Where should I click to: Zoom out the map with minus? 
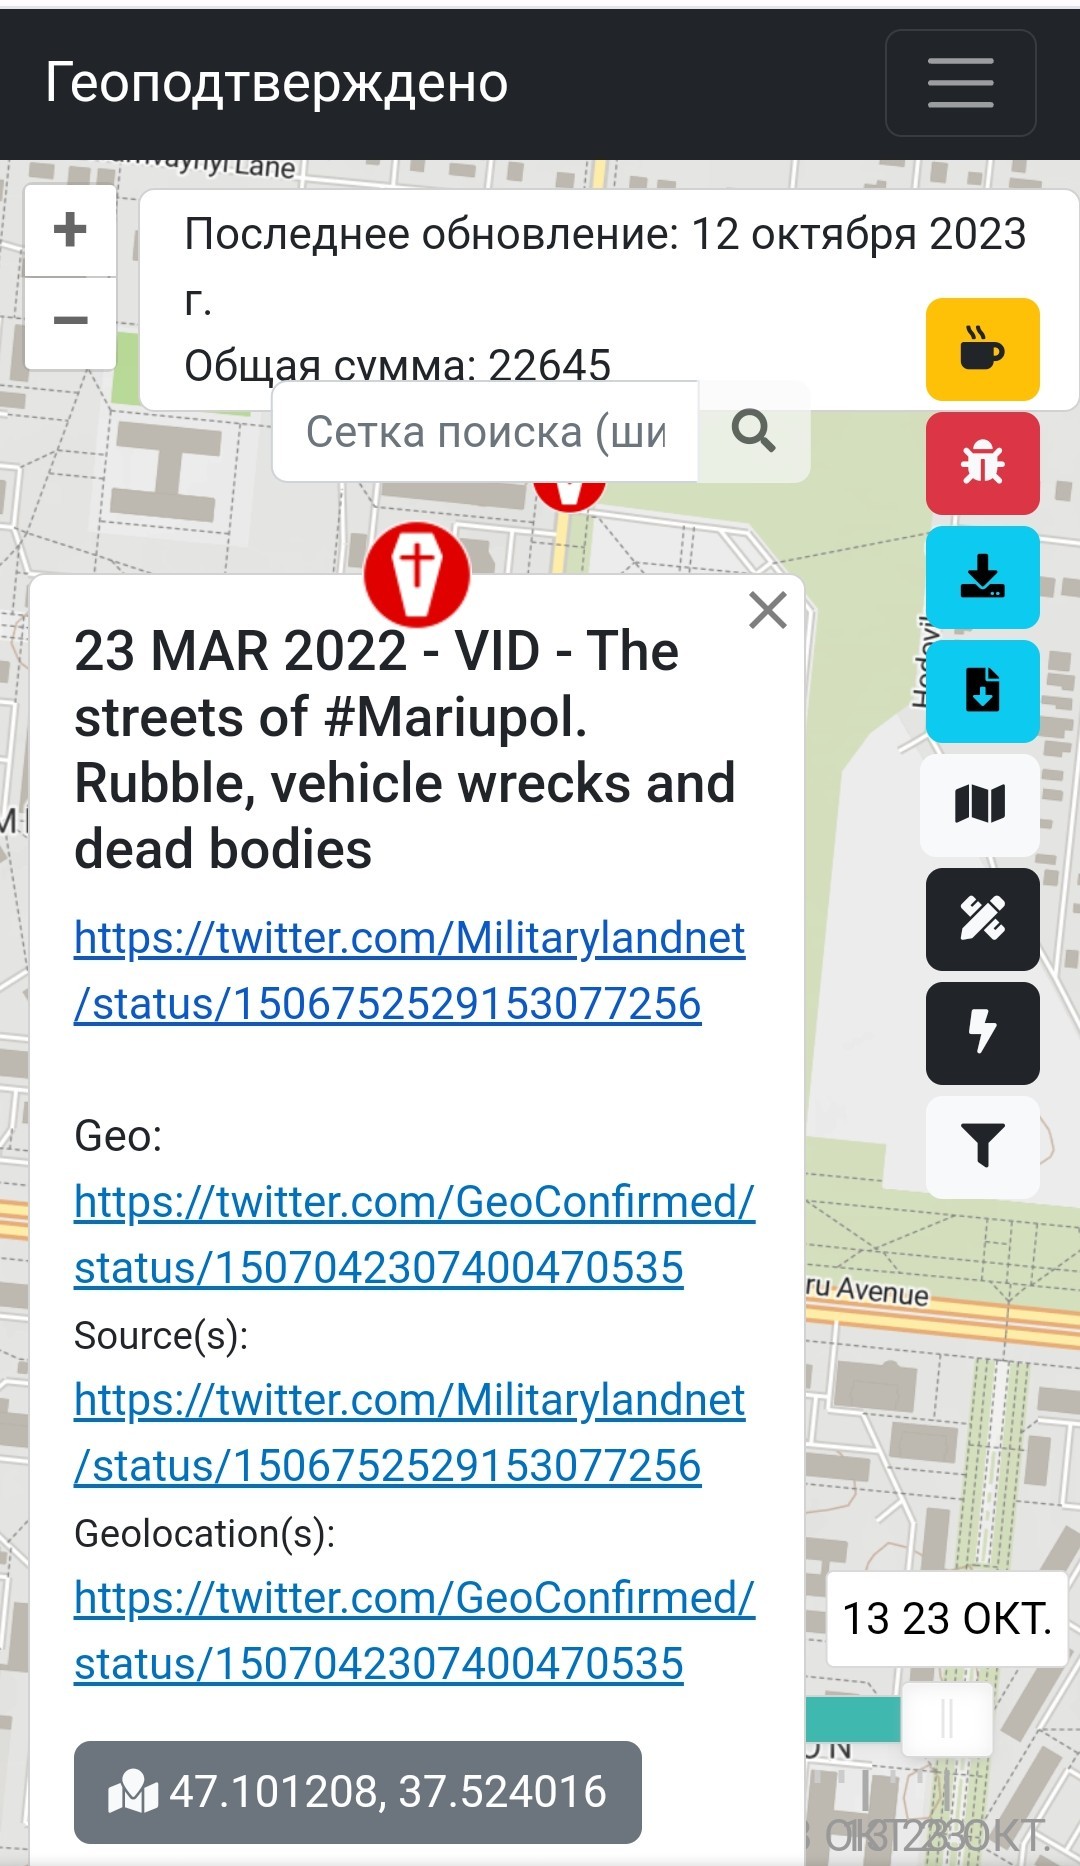click(70, 322)
